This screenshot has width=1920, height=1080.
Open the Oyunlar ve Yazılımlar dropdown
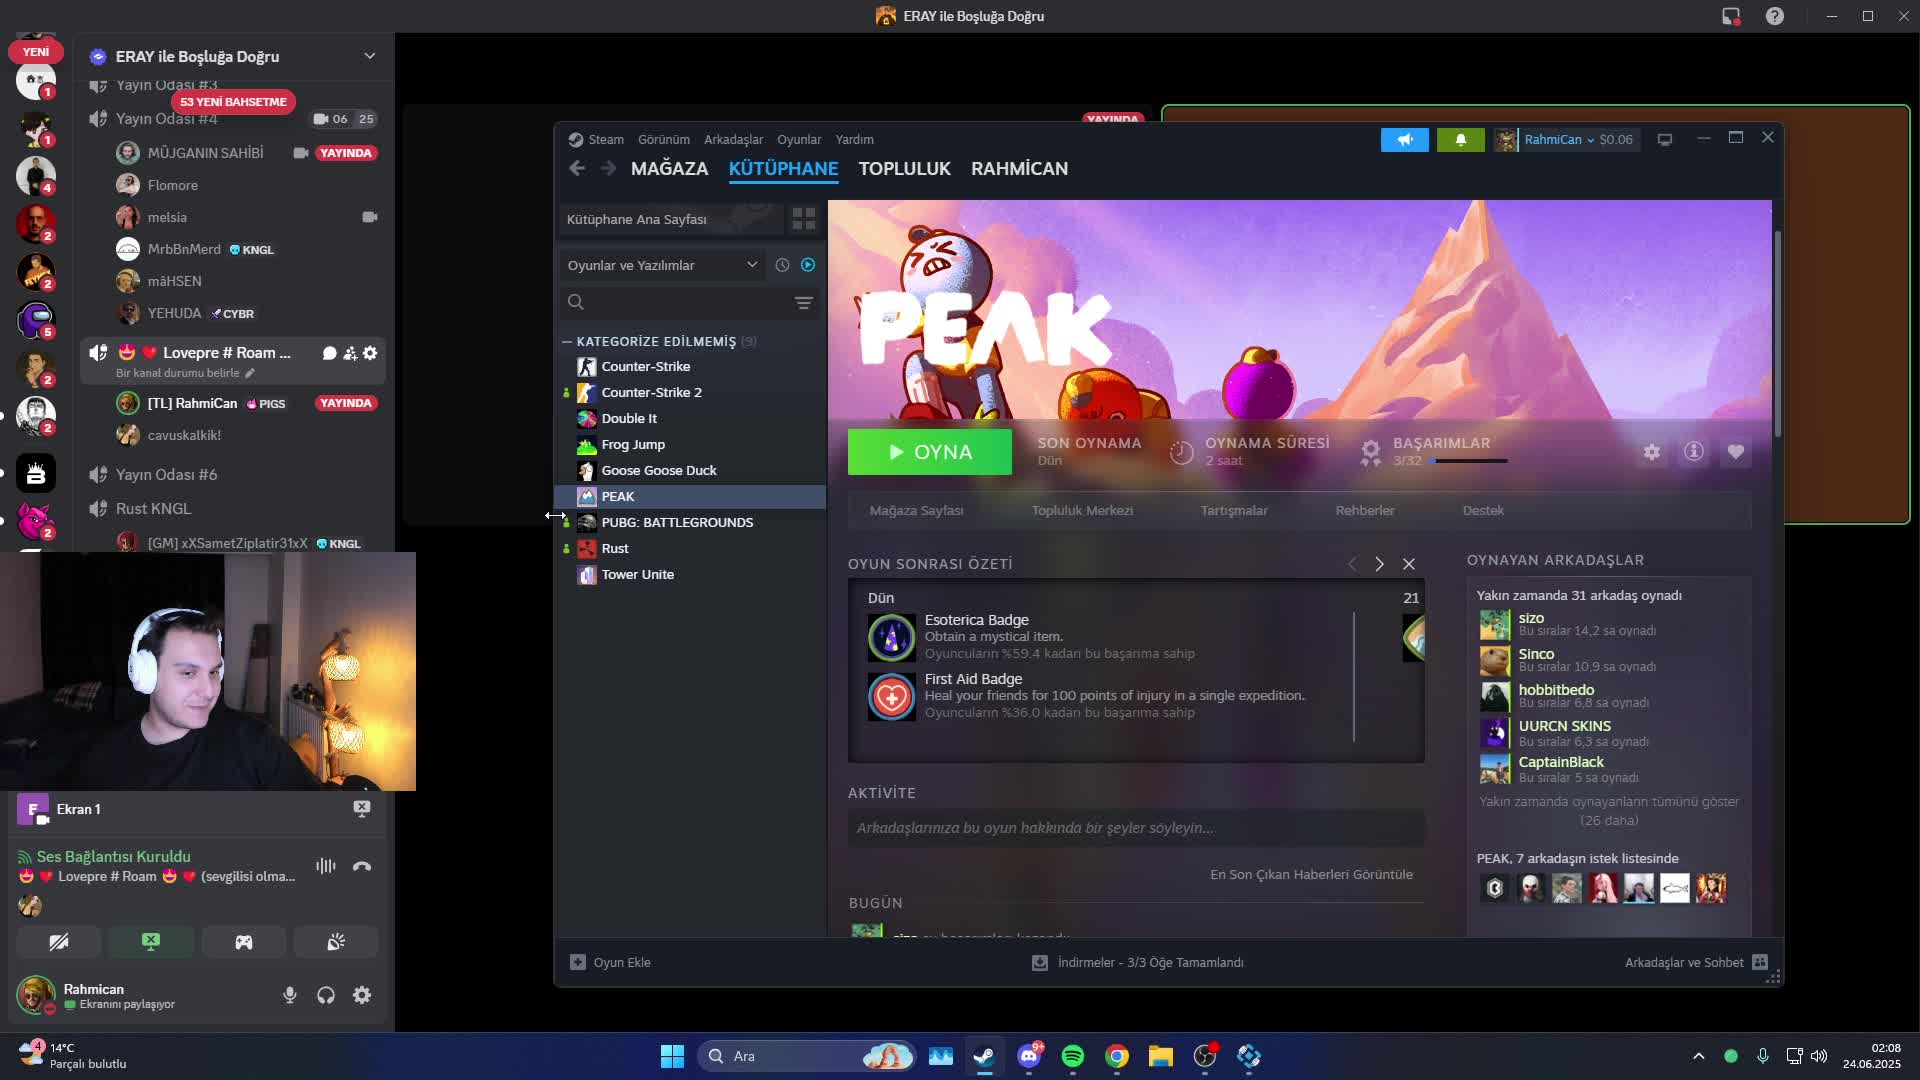coord(662,265)
